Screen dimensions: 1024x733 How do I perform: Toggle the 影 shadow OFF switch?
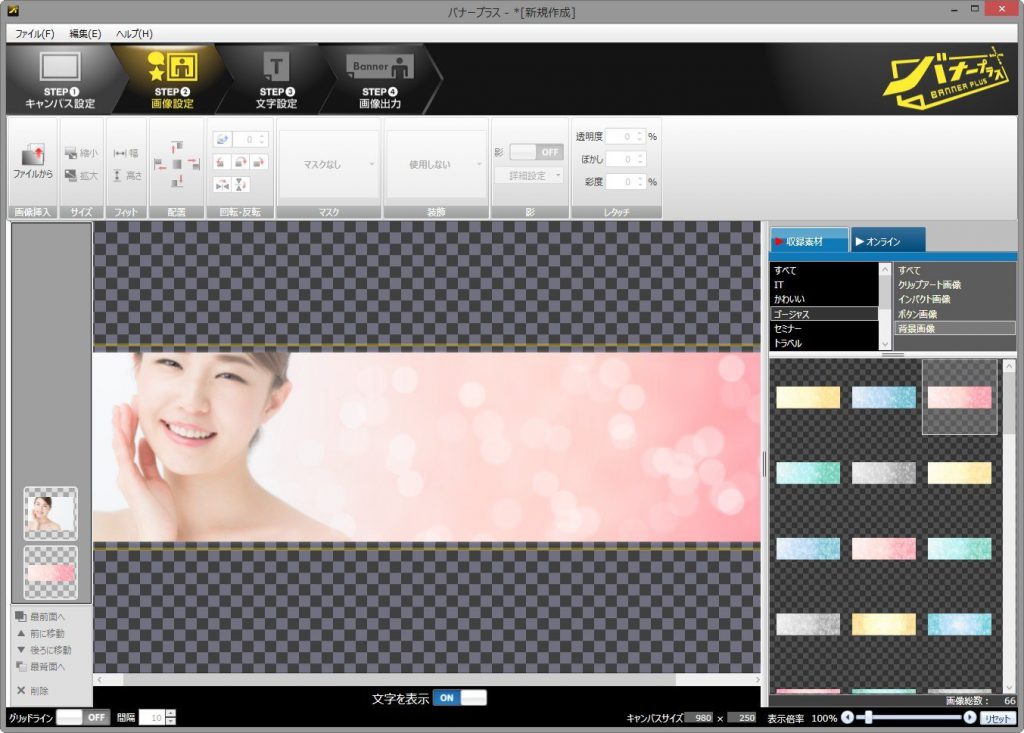coord(536,152)
